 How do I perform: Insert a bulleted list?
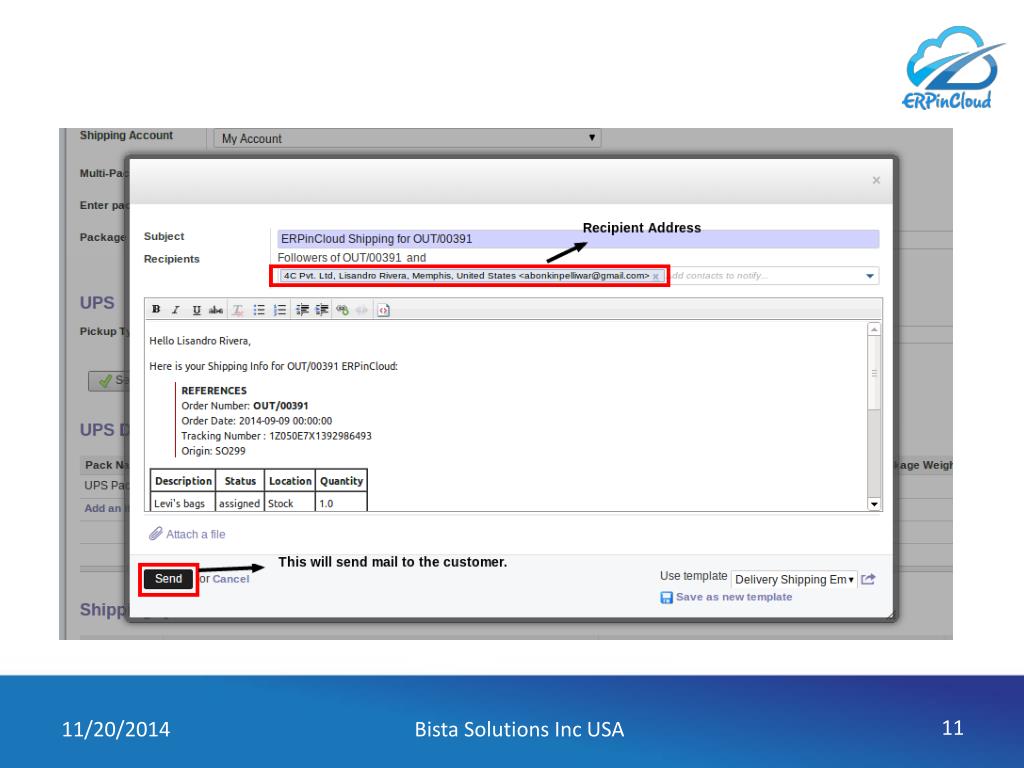(x=259, y=310)
